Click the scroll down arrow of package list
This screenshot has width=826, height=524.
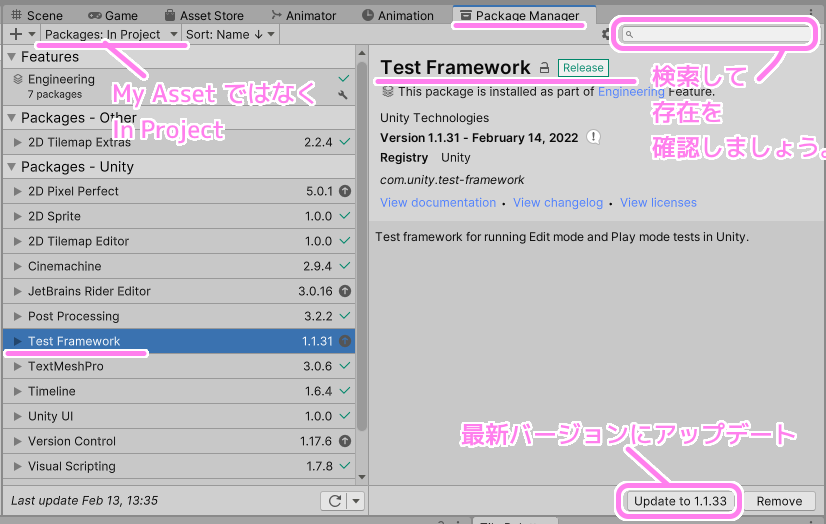[361, 477]
